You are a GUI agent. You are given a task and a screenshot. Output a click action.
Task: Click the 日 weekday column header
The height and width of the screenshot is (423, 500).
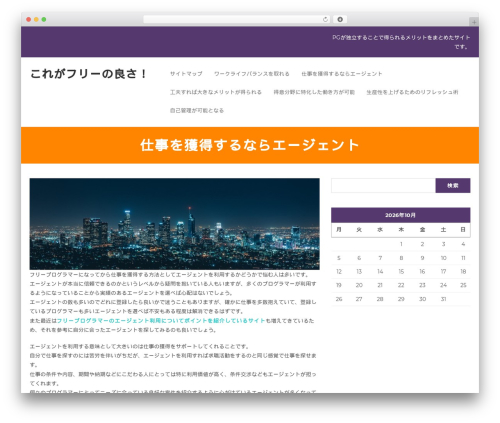pos(463,229)
